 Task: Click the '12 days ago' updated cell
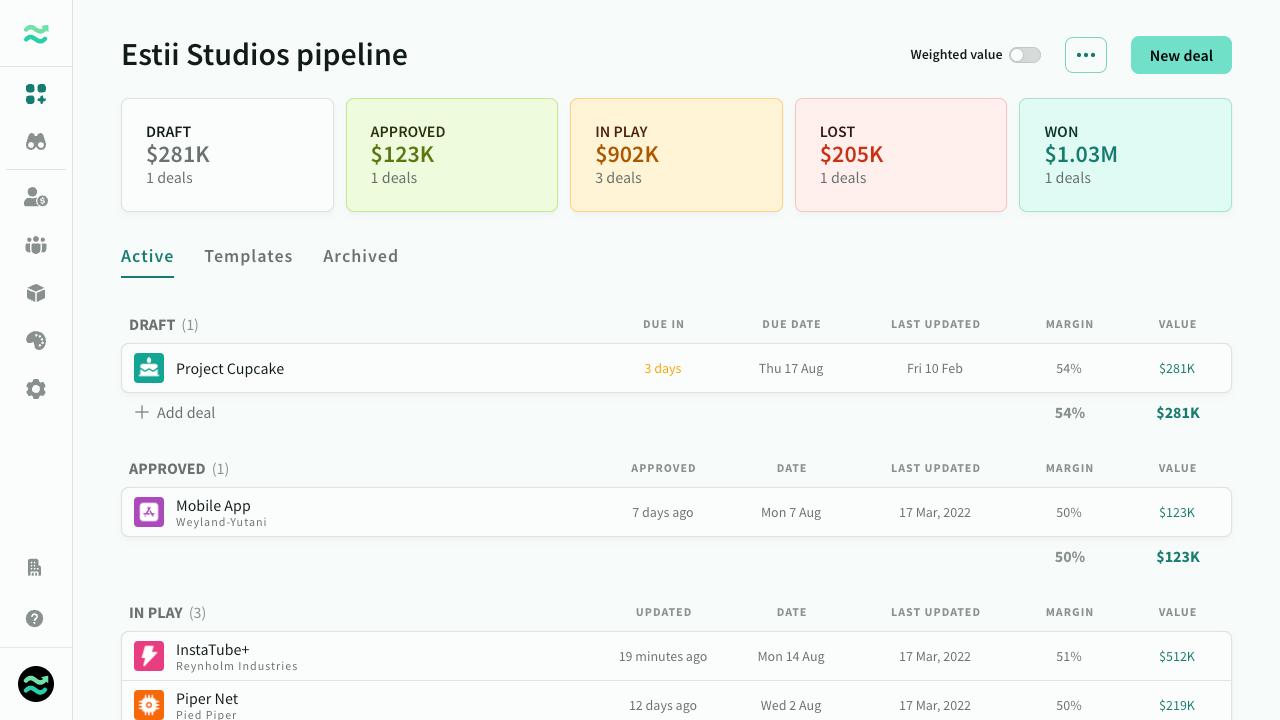(663, 705)
